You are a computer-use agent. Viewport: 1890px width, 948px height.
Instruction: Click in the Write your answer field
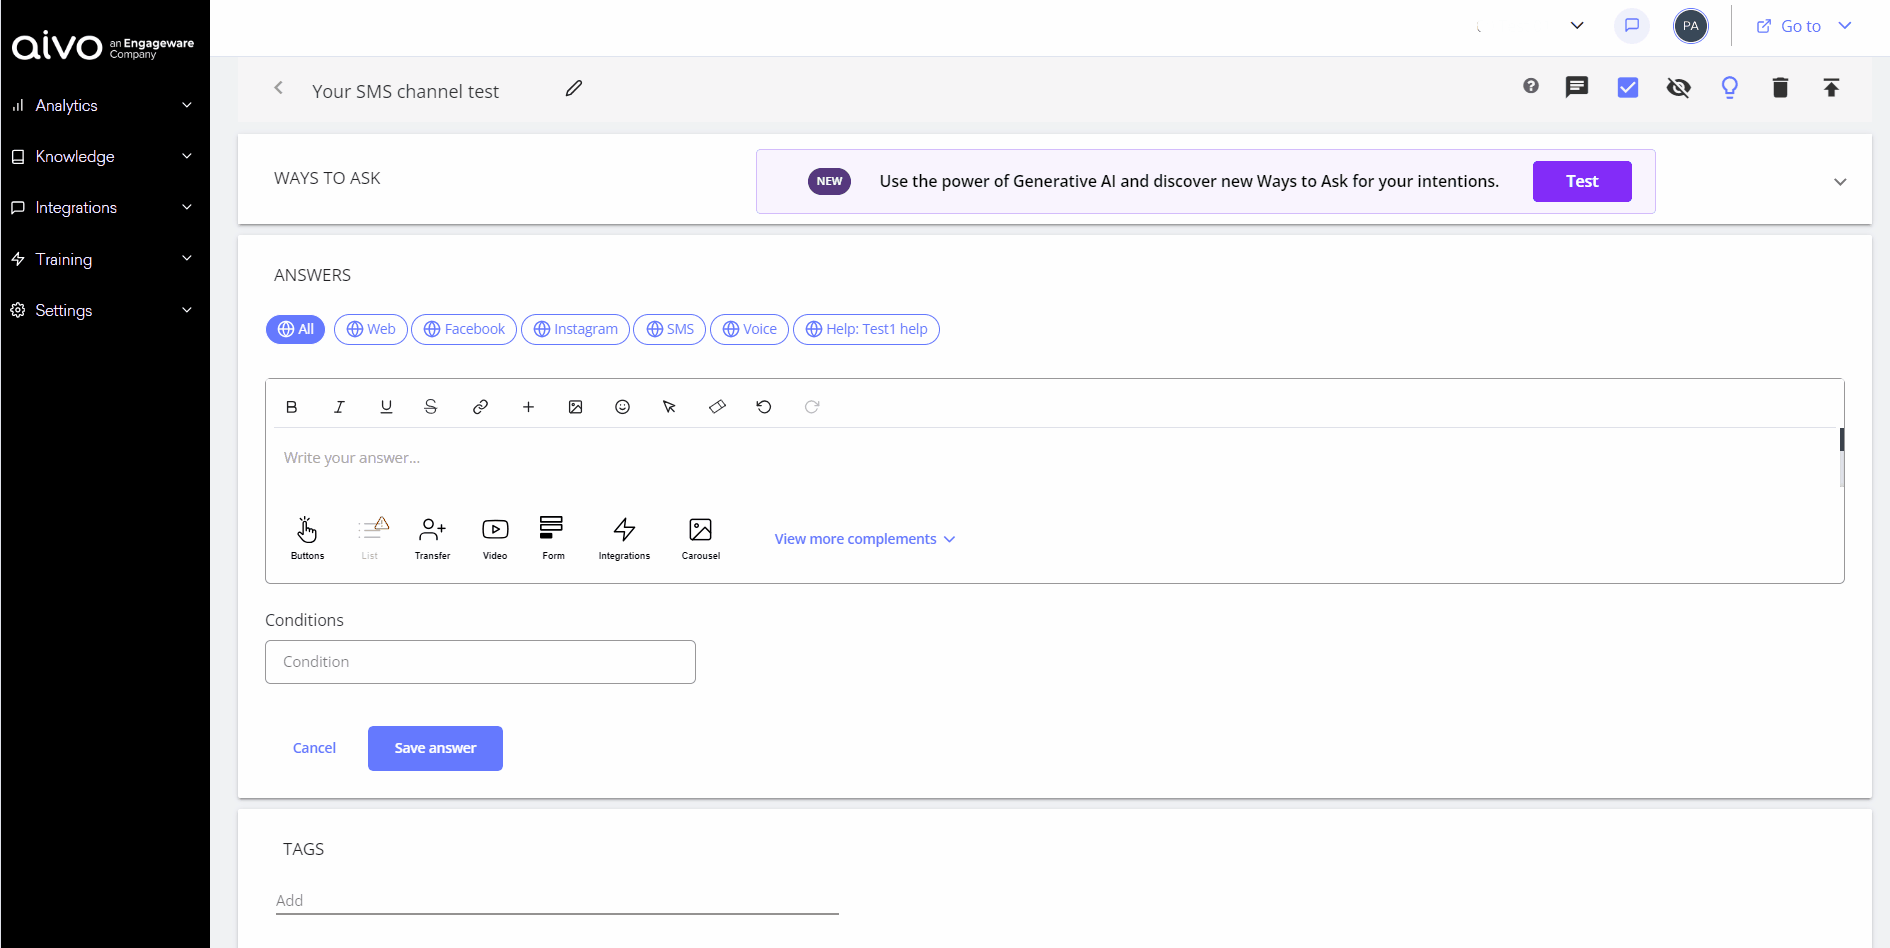coord(1052,458)
